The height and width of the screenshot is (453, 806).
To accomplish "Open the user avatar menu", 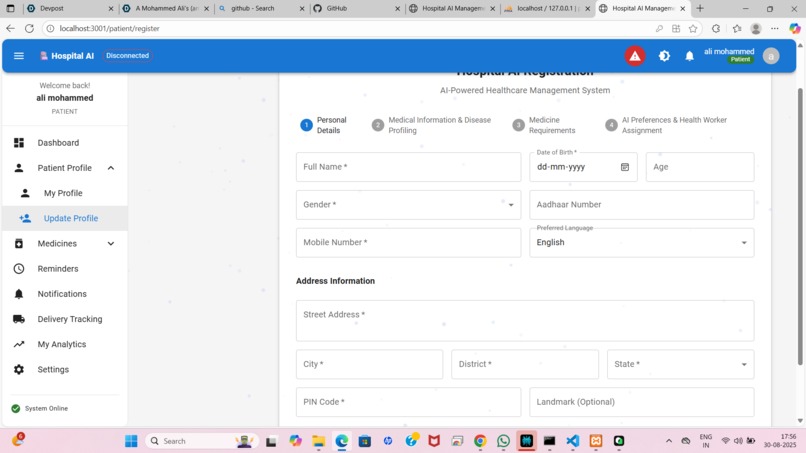I will click(771, 56).
